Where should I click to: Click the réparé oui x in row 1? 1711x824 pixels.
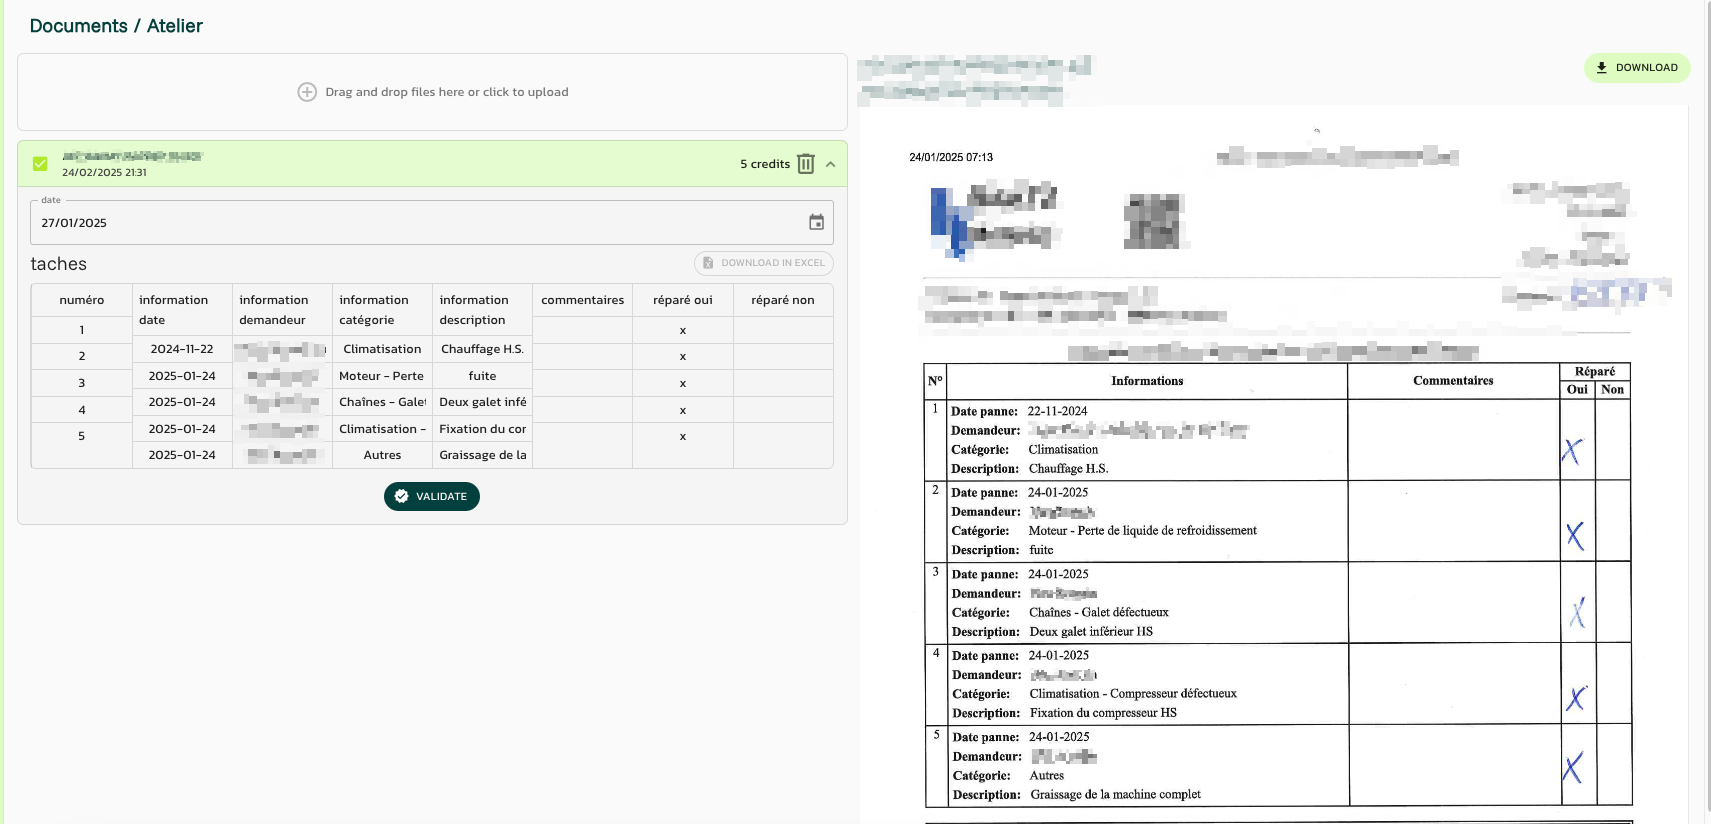(683, 330)
